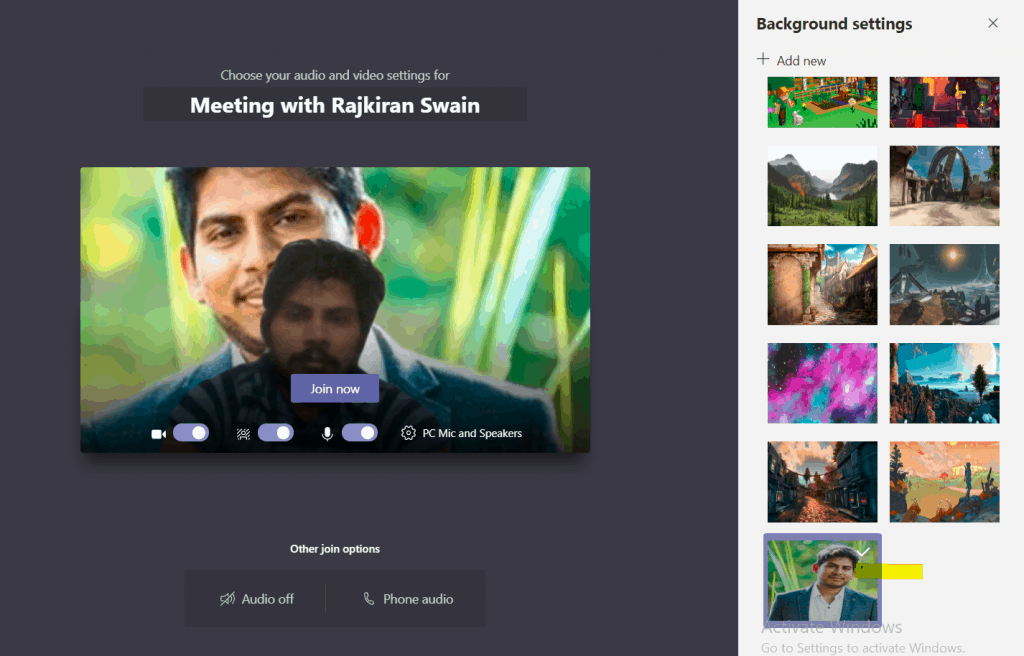Click the microphone icon
The height and width of the screenshot is (656, 1024).
(327, 434)
